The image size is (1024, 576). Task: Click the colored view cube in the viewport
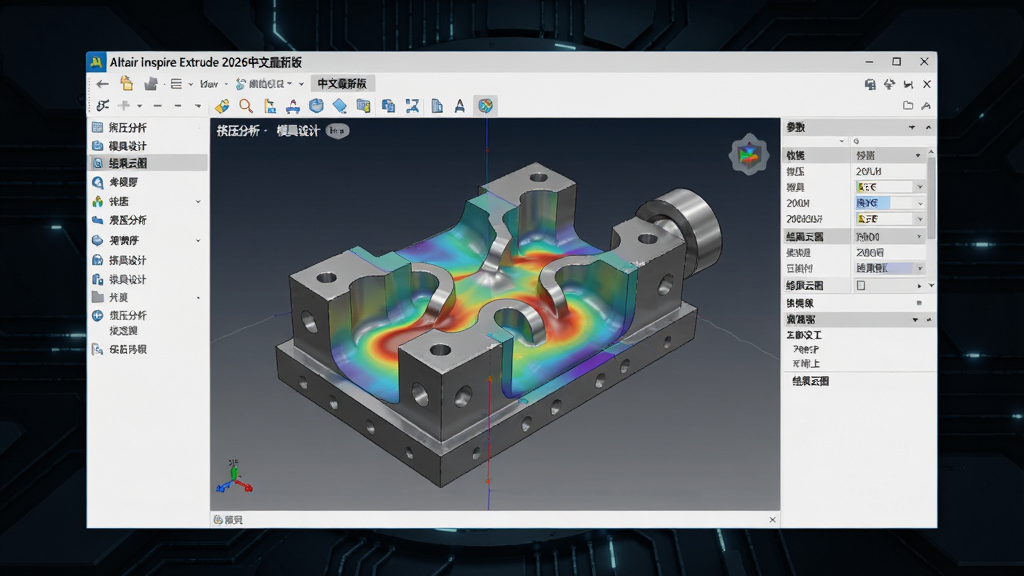[748, 154]
